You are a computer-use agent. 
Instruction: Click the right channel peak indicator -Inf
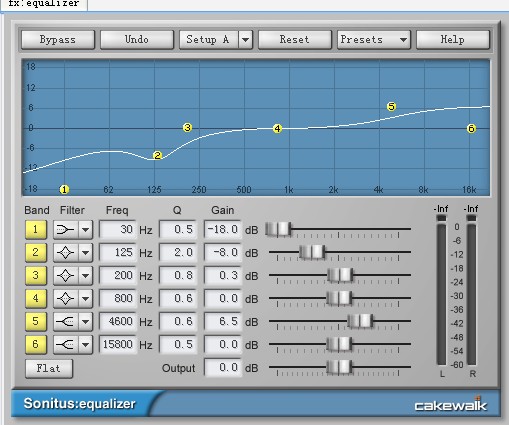click(x=471, y=209)
